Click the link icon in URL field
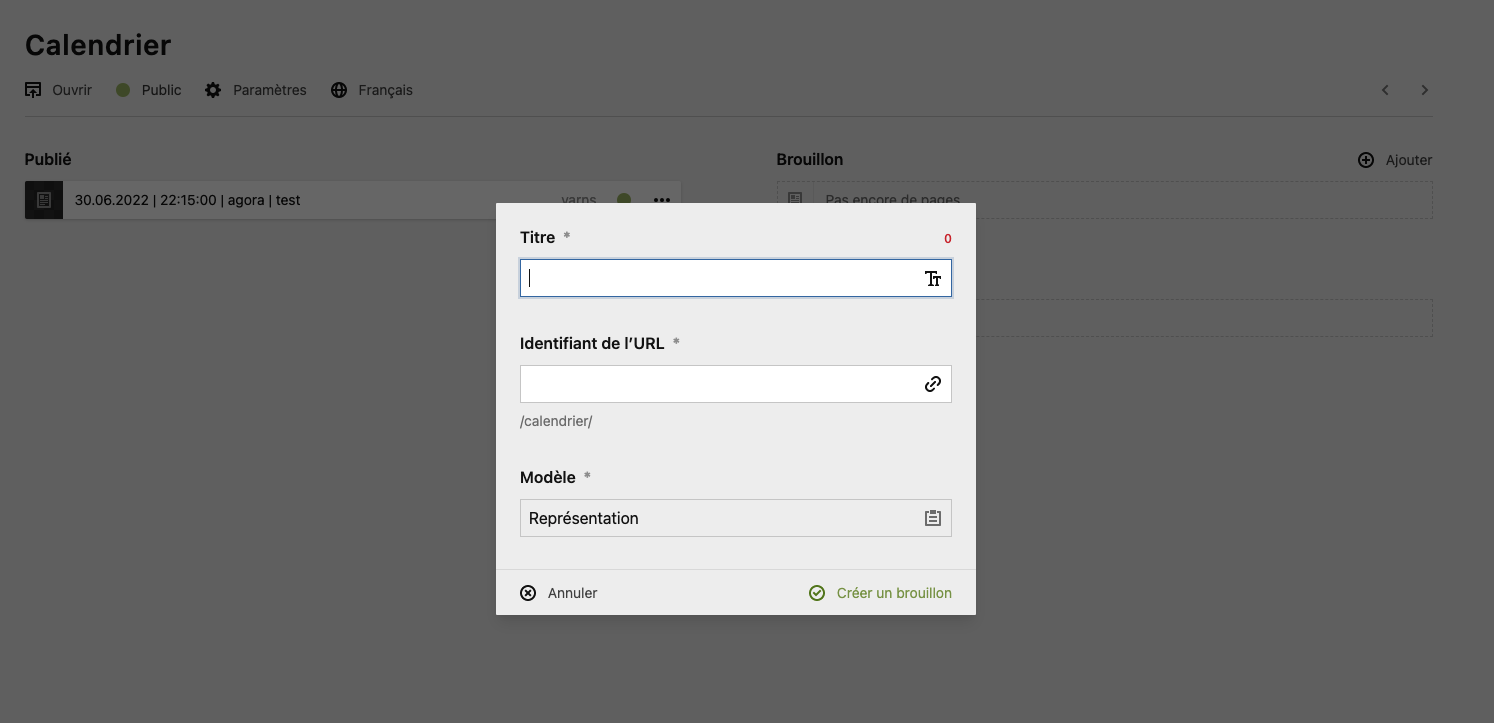 pyautogui.click(x=933, y=384)
